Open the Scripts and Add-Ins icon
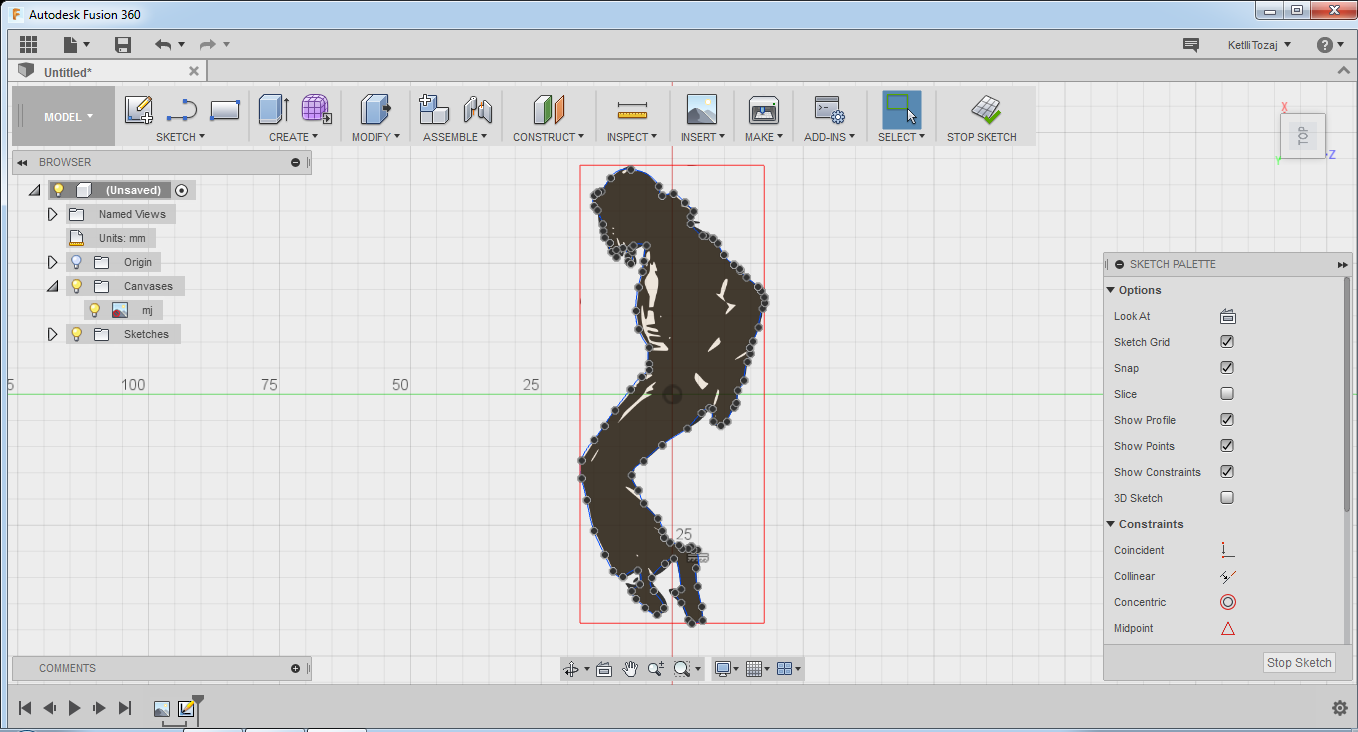1358x732 pixels. pyautogui.click(x=829, y=109)
